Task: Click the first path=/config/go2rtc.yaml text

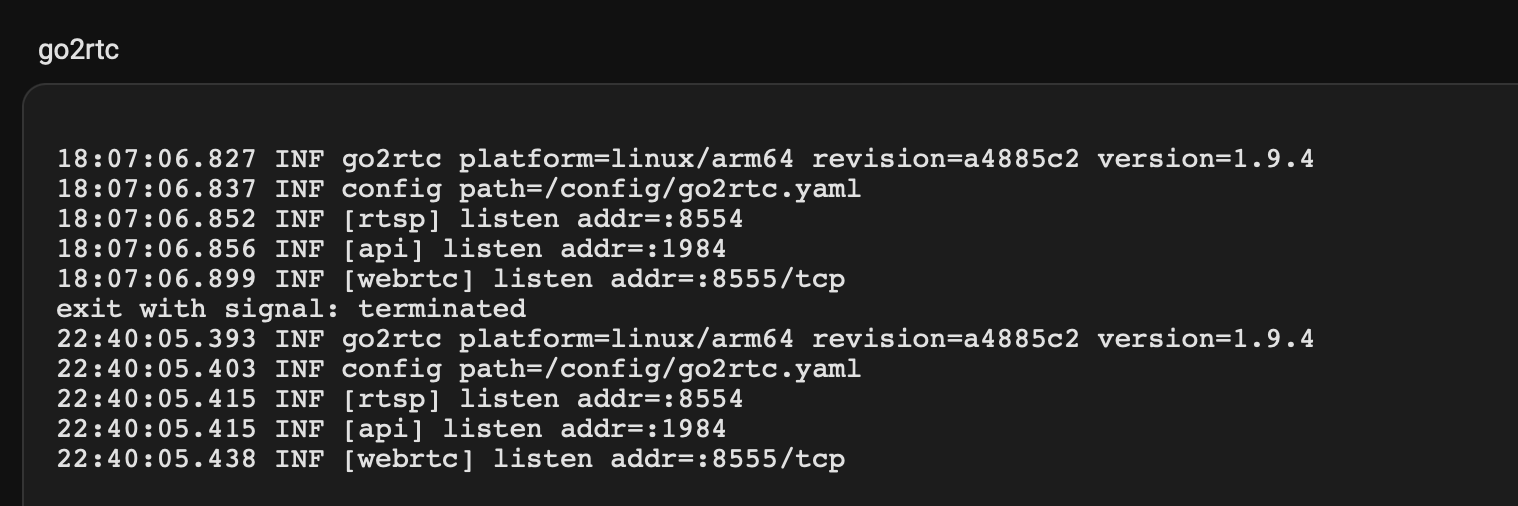Action: [660, 188]
